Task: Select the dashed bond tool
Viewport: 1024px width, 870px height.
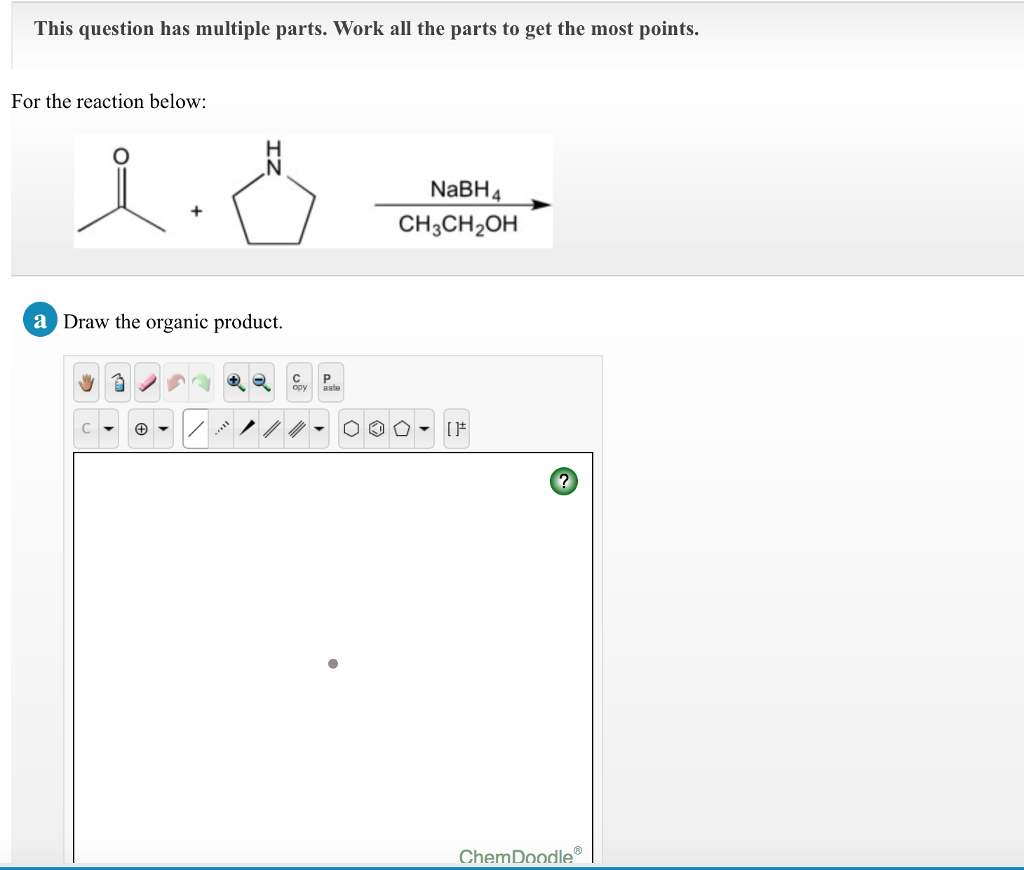Action: (222, 428)
